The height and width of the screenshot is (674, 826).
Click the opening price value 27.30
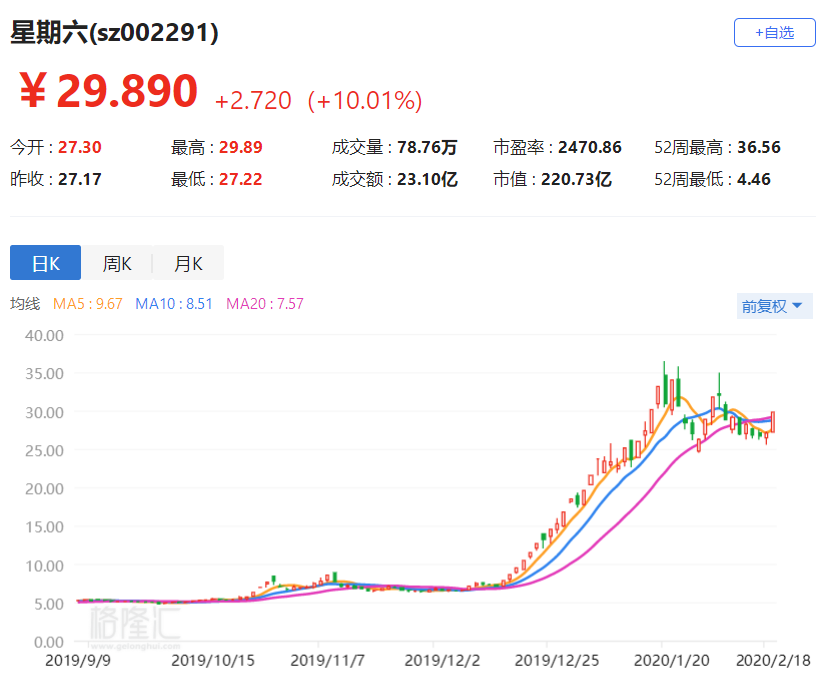click(80, 147)
